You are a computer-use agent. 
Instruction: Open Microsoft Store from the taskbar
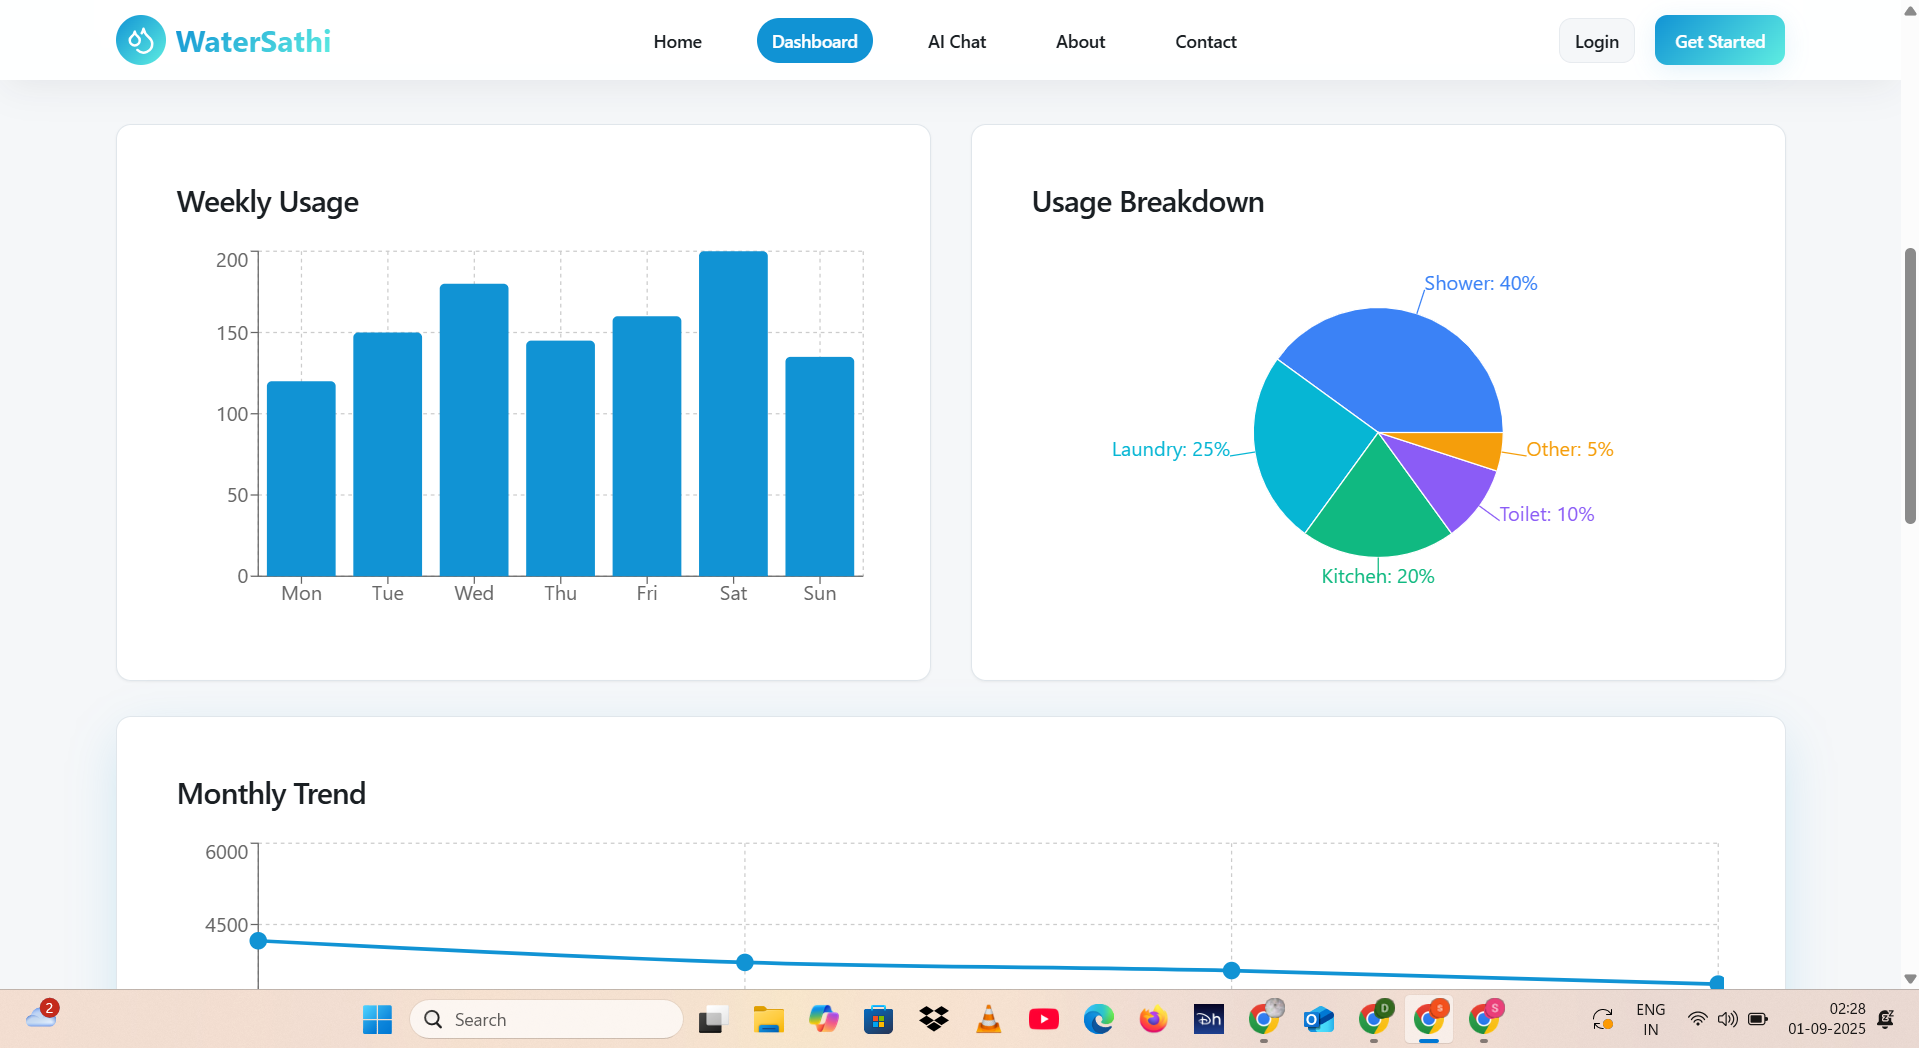[878, 1019]
